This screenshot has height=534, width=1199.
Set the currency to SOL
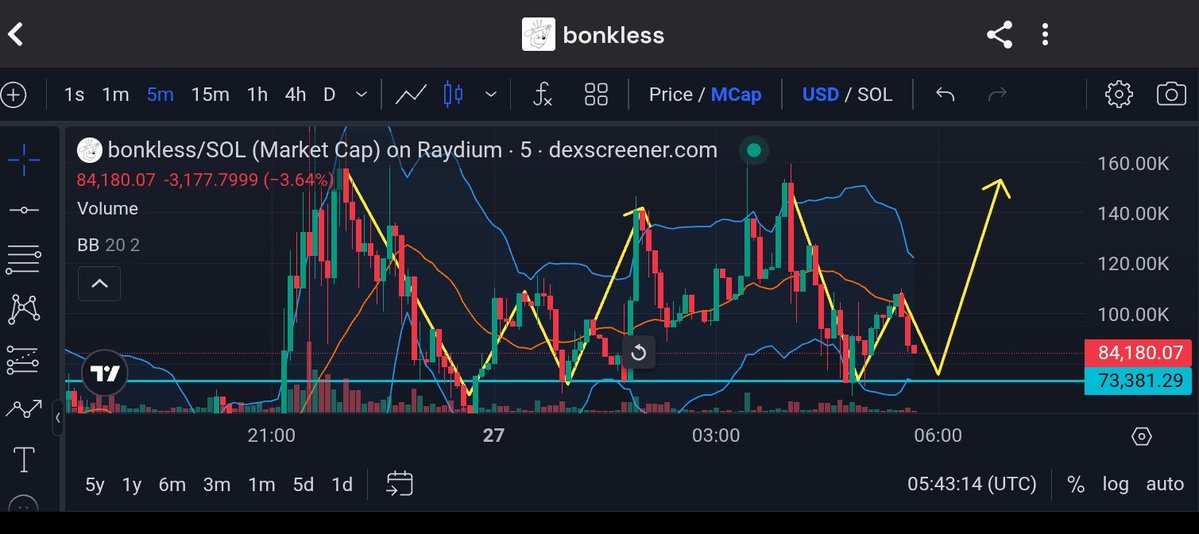(874, 95)
